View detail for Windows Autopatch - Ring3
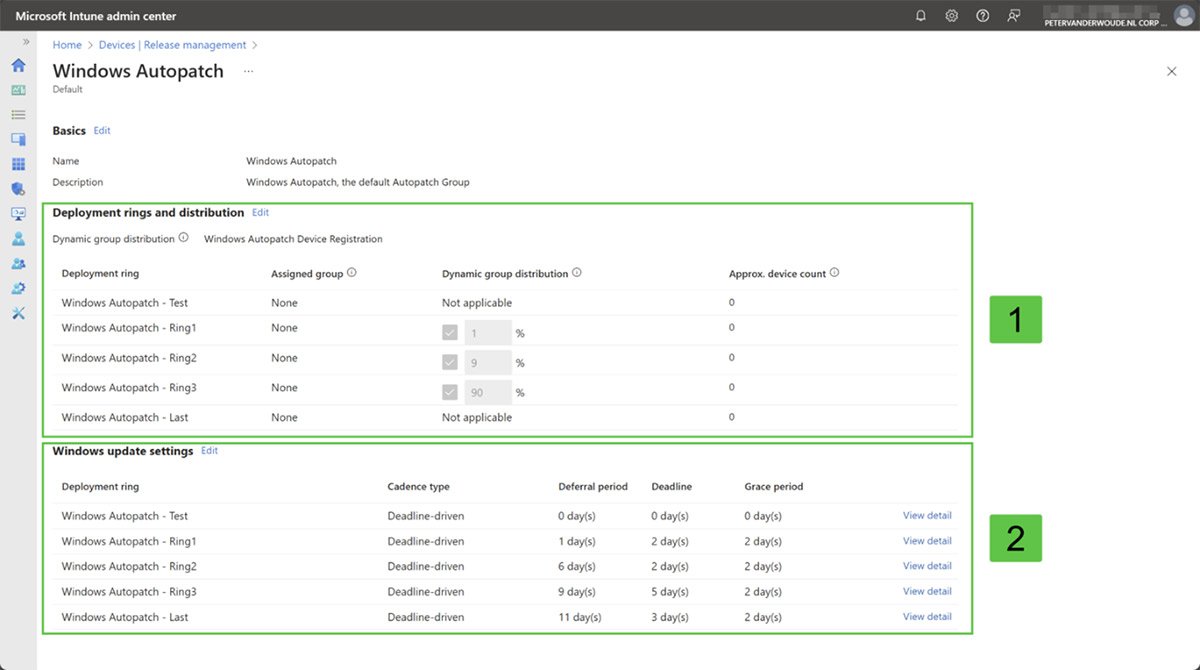This screenshot has width=1200, height=670. tap(927, 591)
